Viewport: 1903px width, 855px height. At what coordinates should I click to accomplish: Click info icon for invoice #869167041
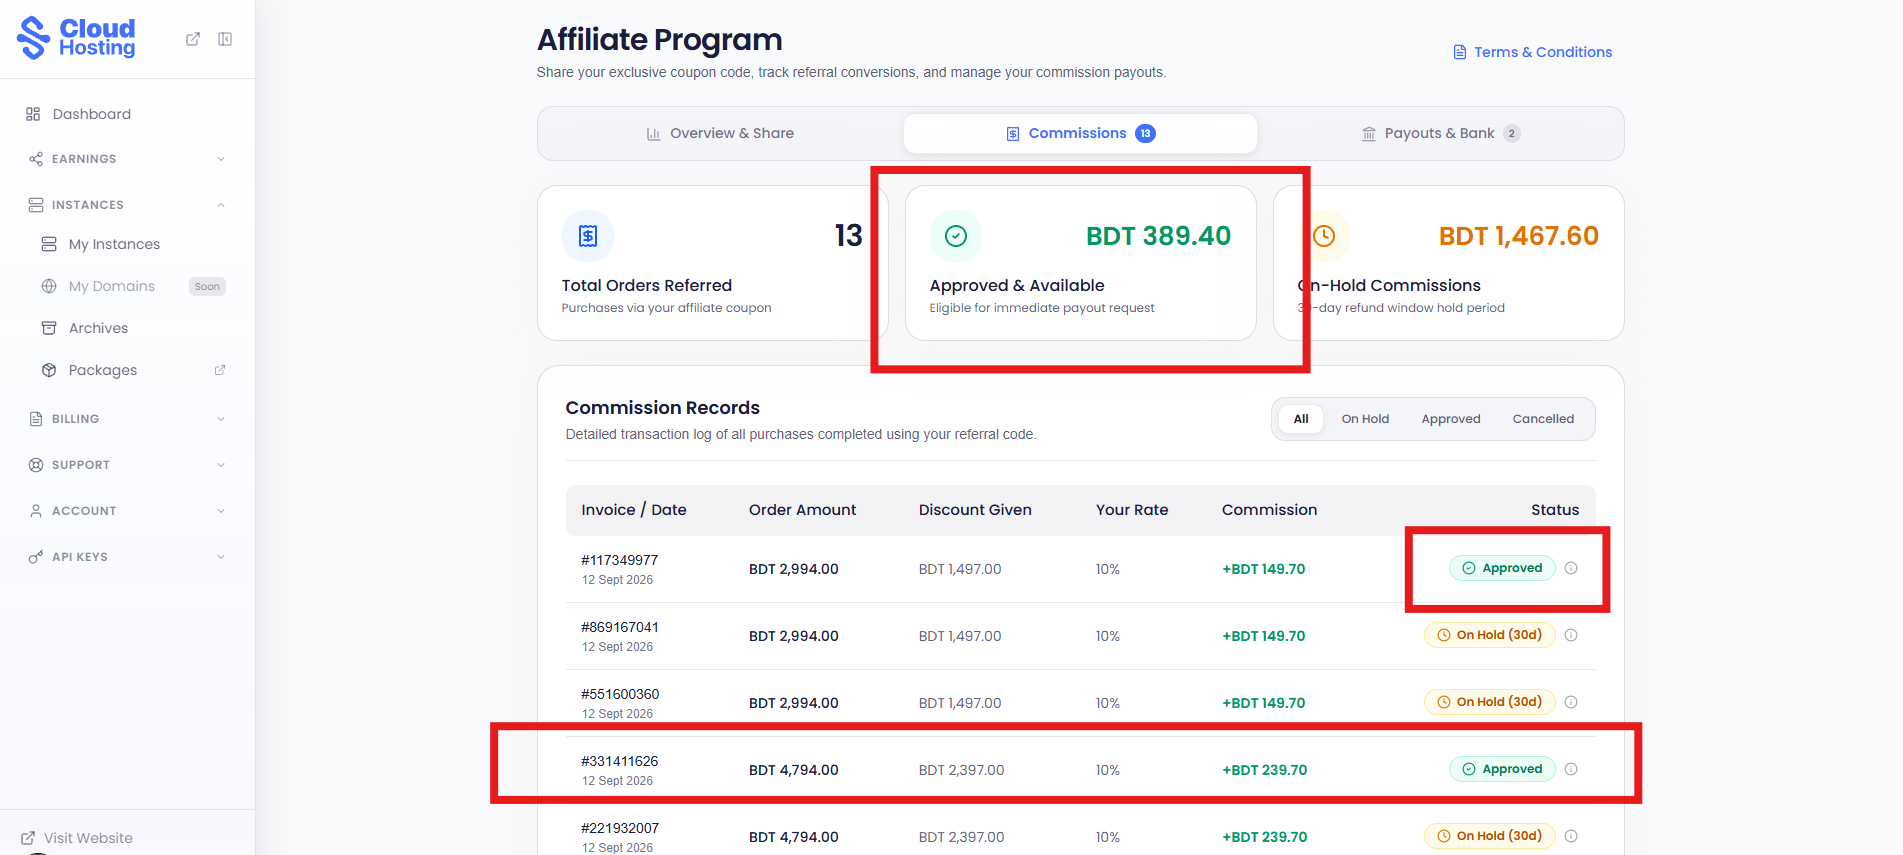pos(1571,635)
